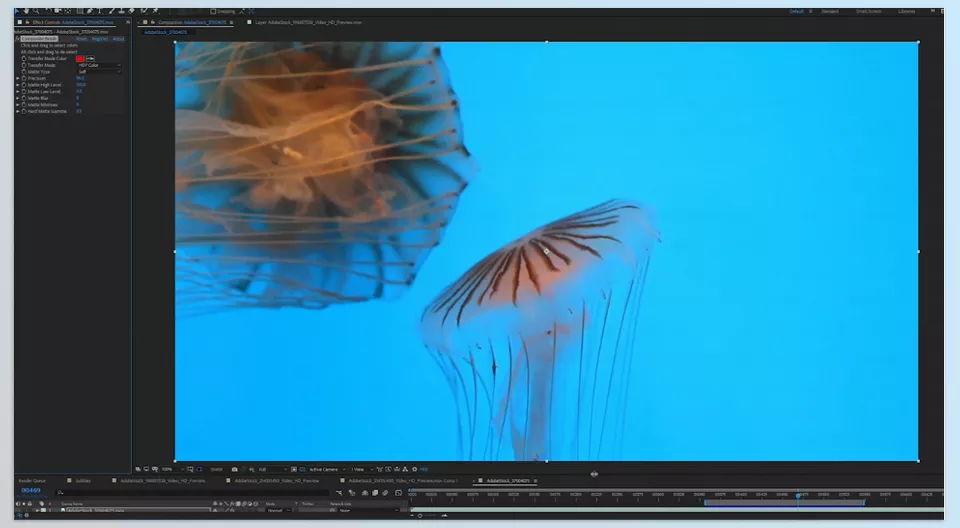
Task: Select the Clone Stamp tool
Action: point(121,11)
